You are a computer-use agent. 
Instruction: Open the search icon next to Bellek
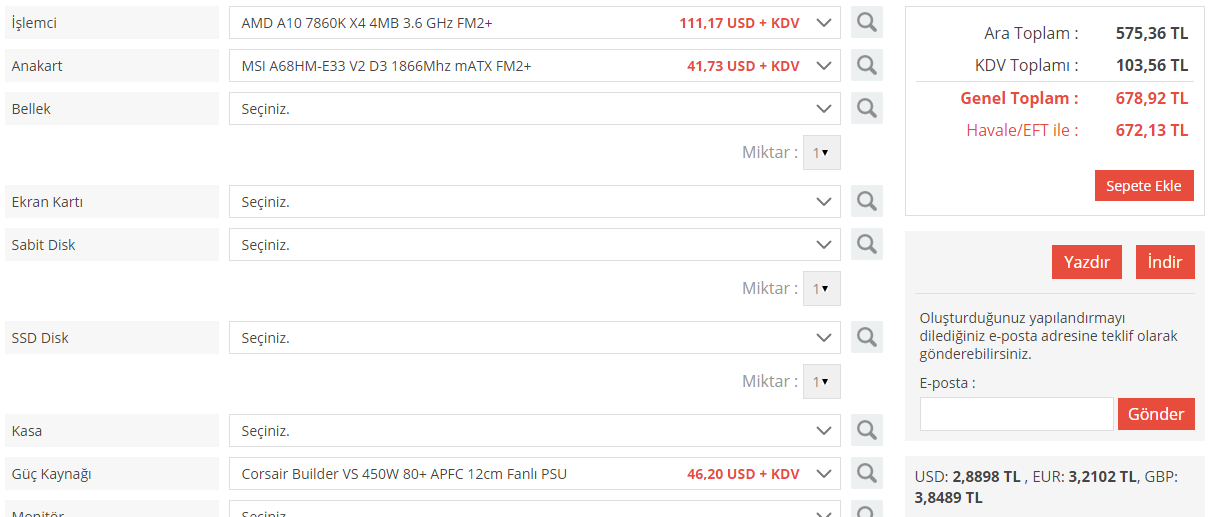click(867, 108)
